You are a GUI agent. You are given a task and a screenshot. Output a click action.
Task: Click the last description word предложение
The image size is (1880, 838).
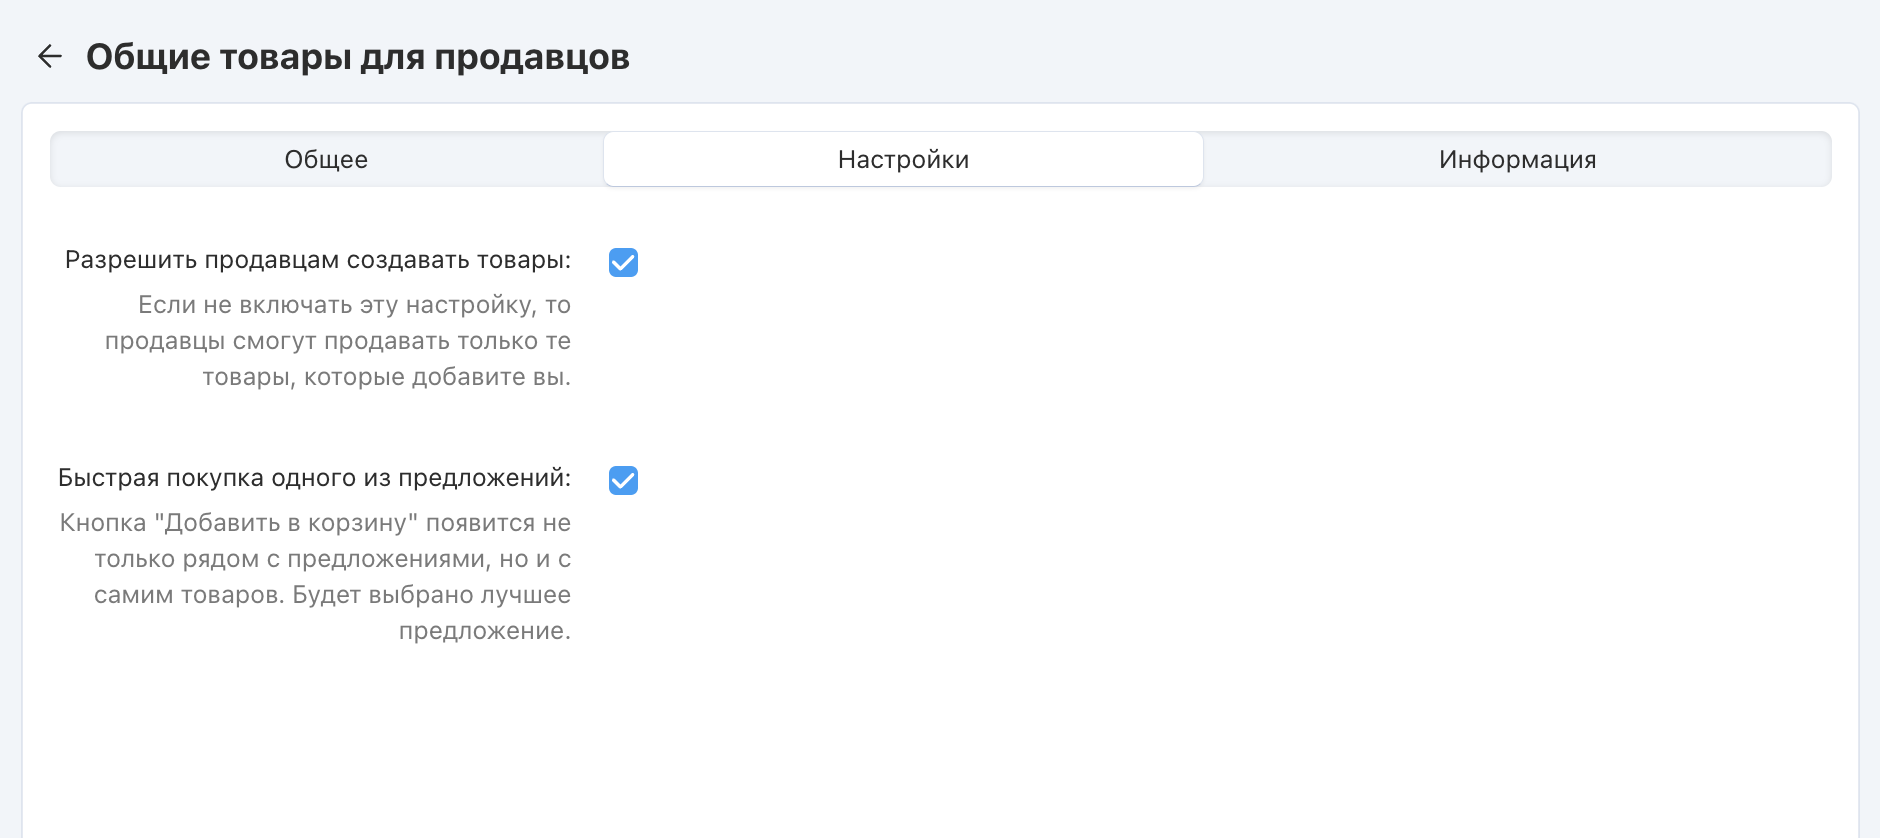484,631
